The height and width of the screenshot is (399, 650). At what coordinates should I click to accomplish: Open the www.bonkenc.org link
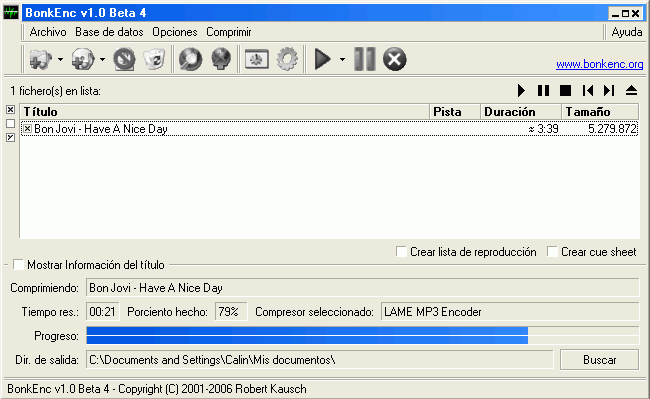(x=599, y=64)
